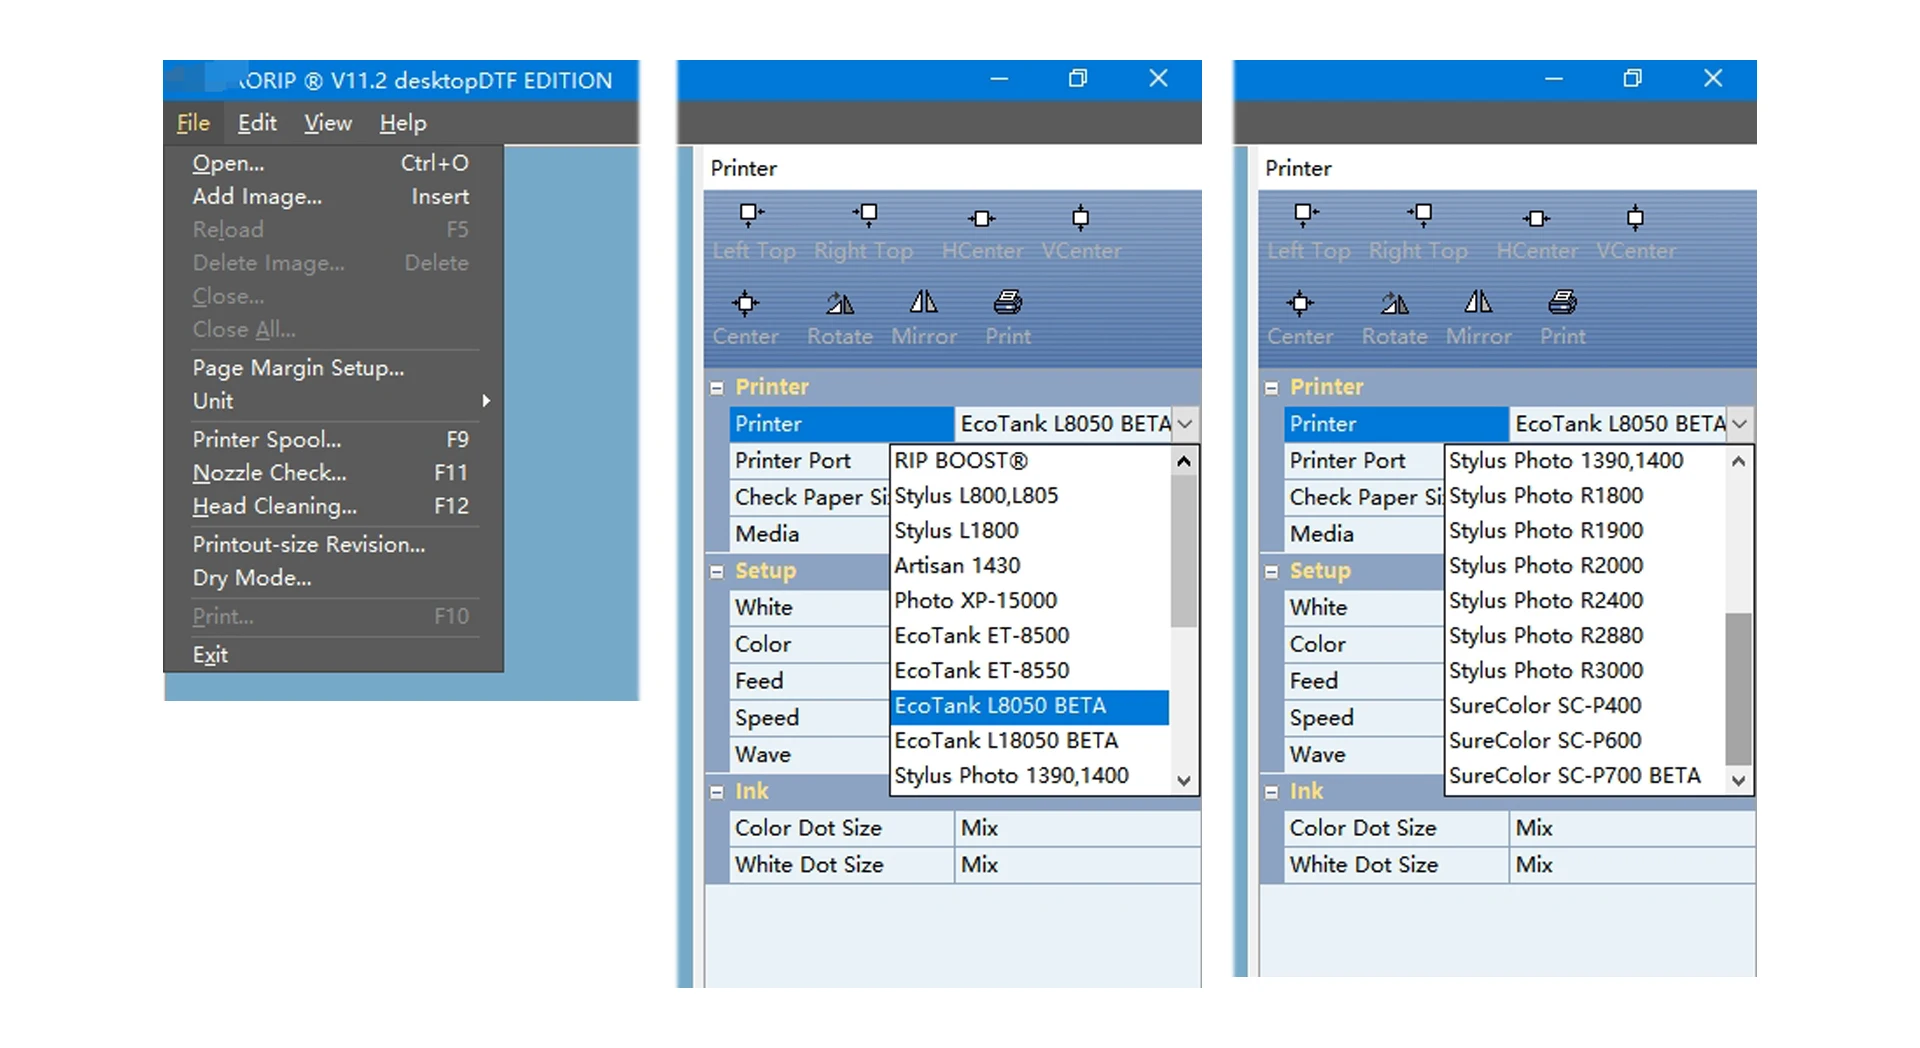Click the Rotate icon in right panel
1920x1048 pixels.
1395,303
